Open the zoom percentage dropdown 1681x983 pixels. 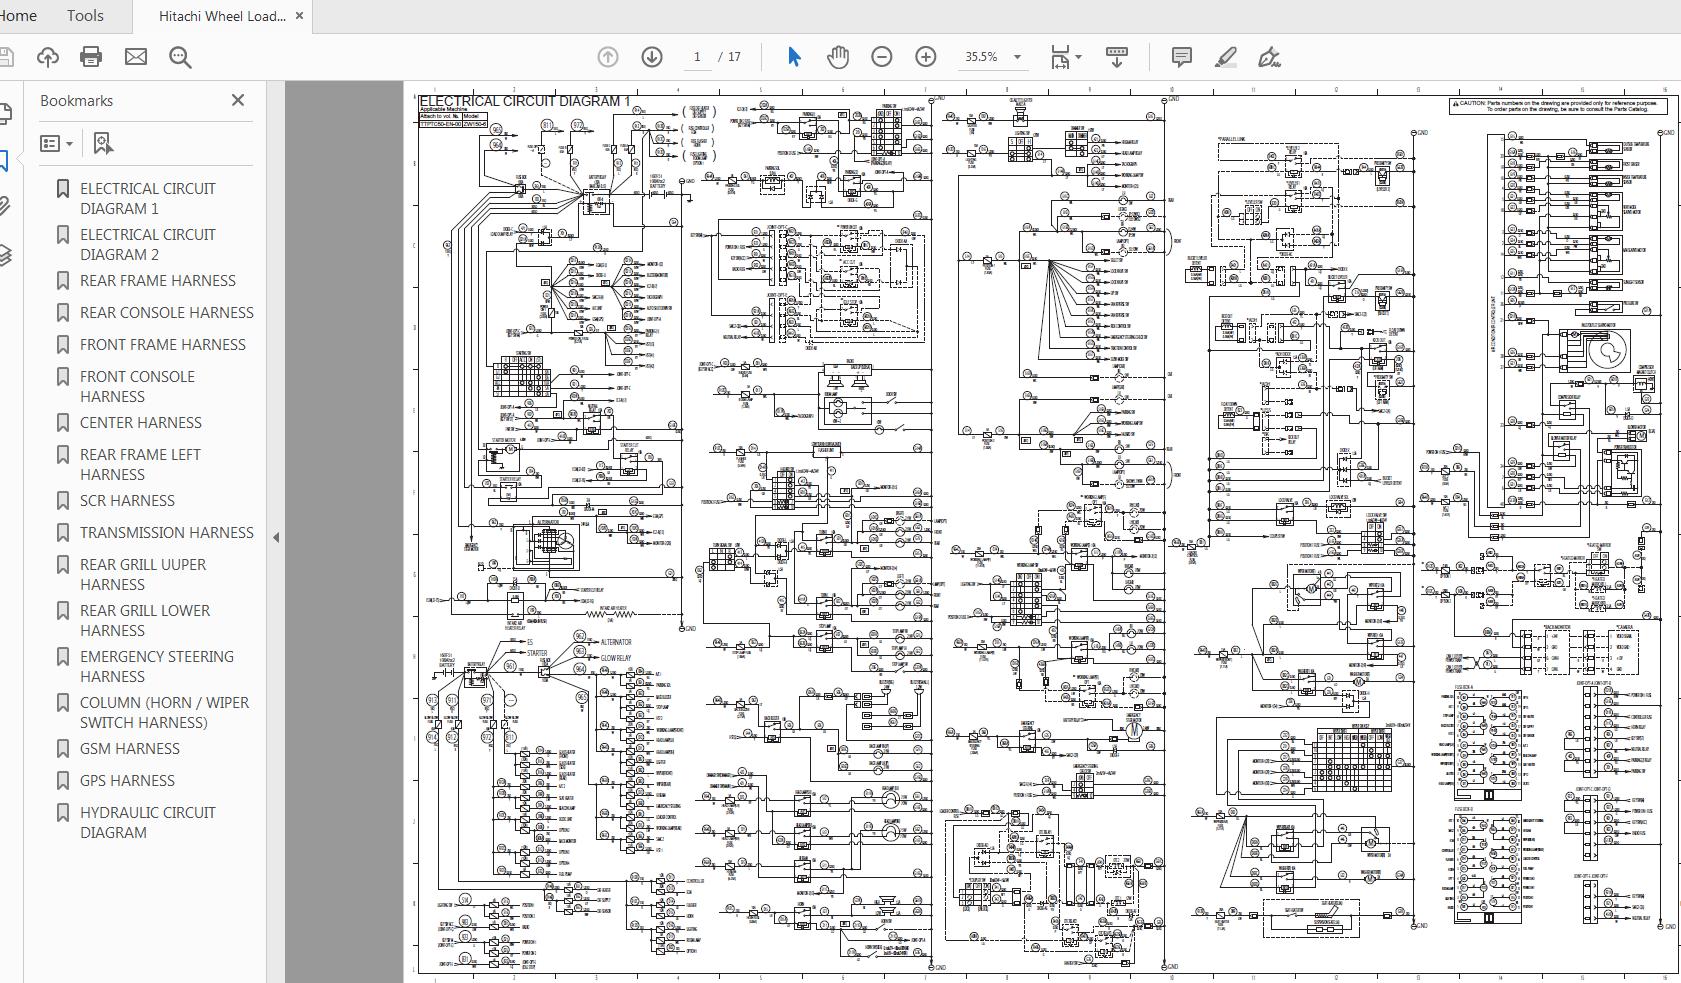[1017, 57]
